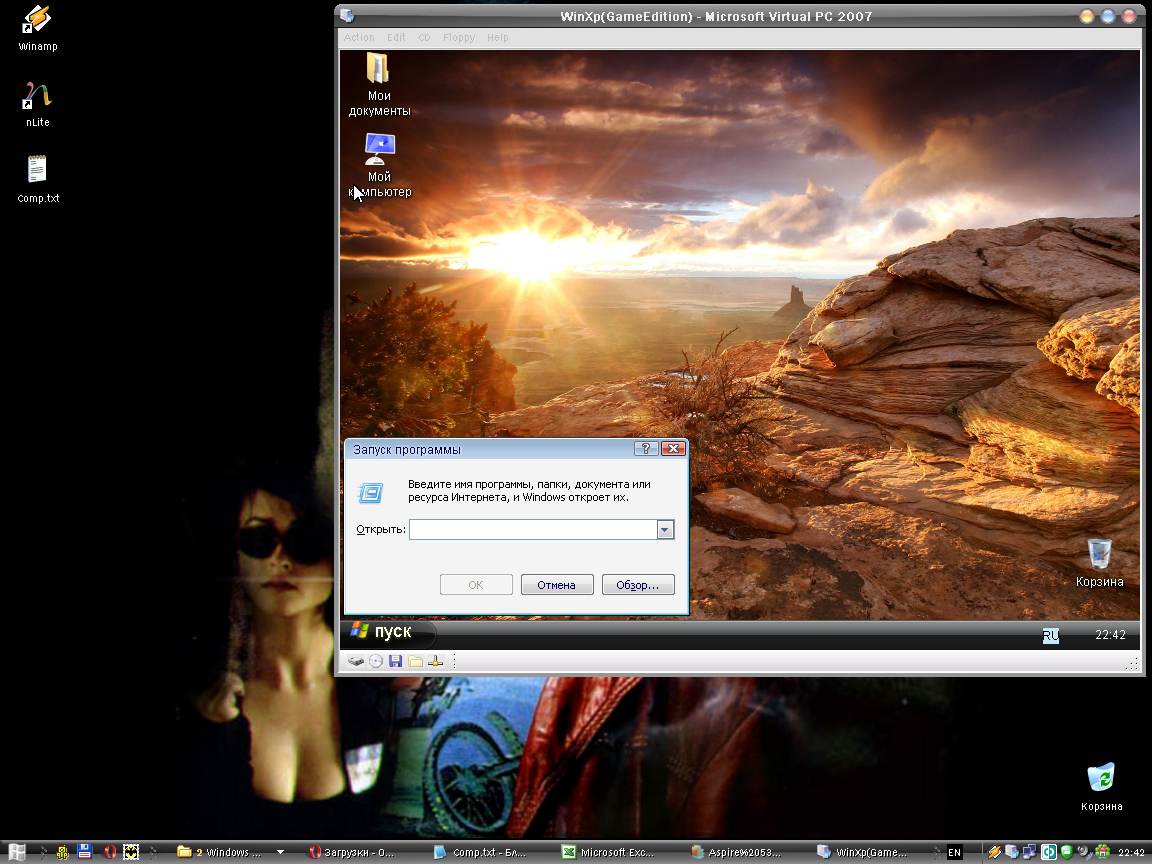This screenshot has height=864, width=1152.
Task: Click the host desktop Корзина recycle bin
Action: [1100, 778]
